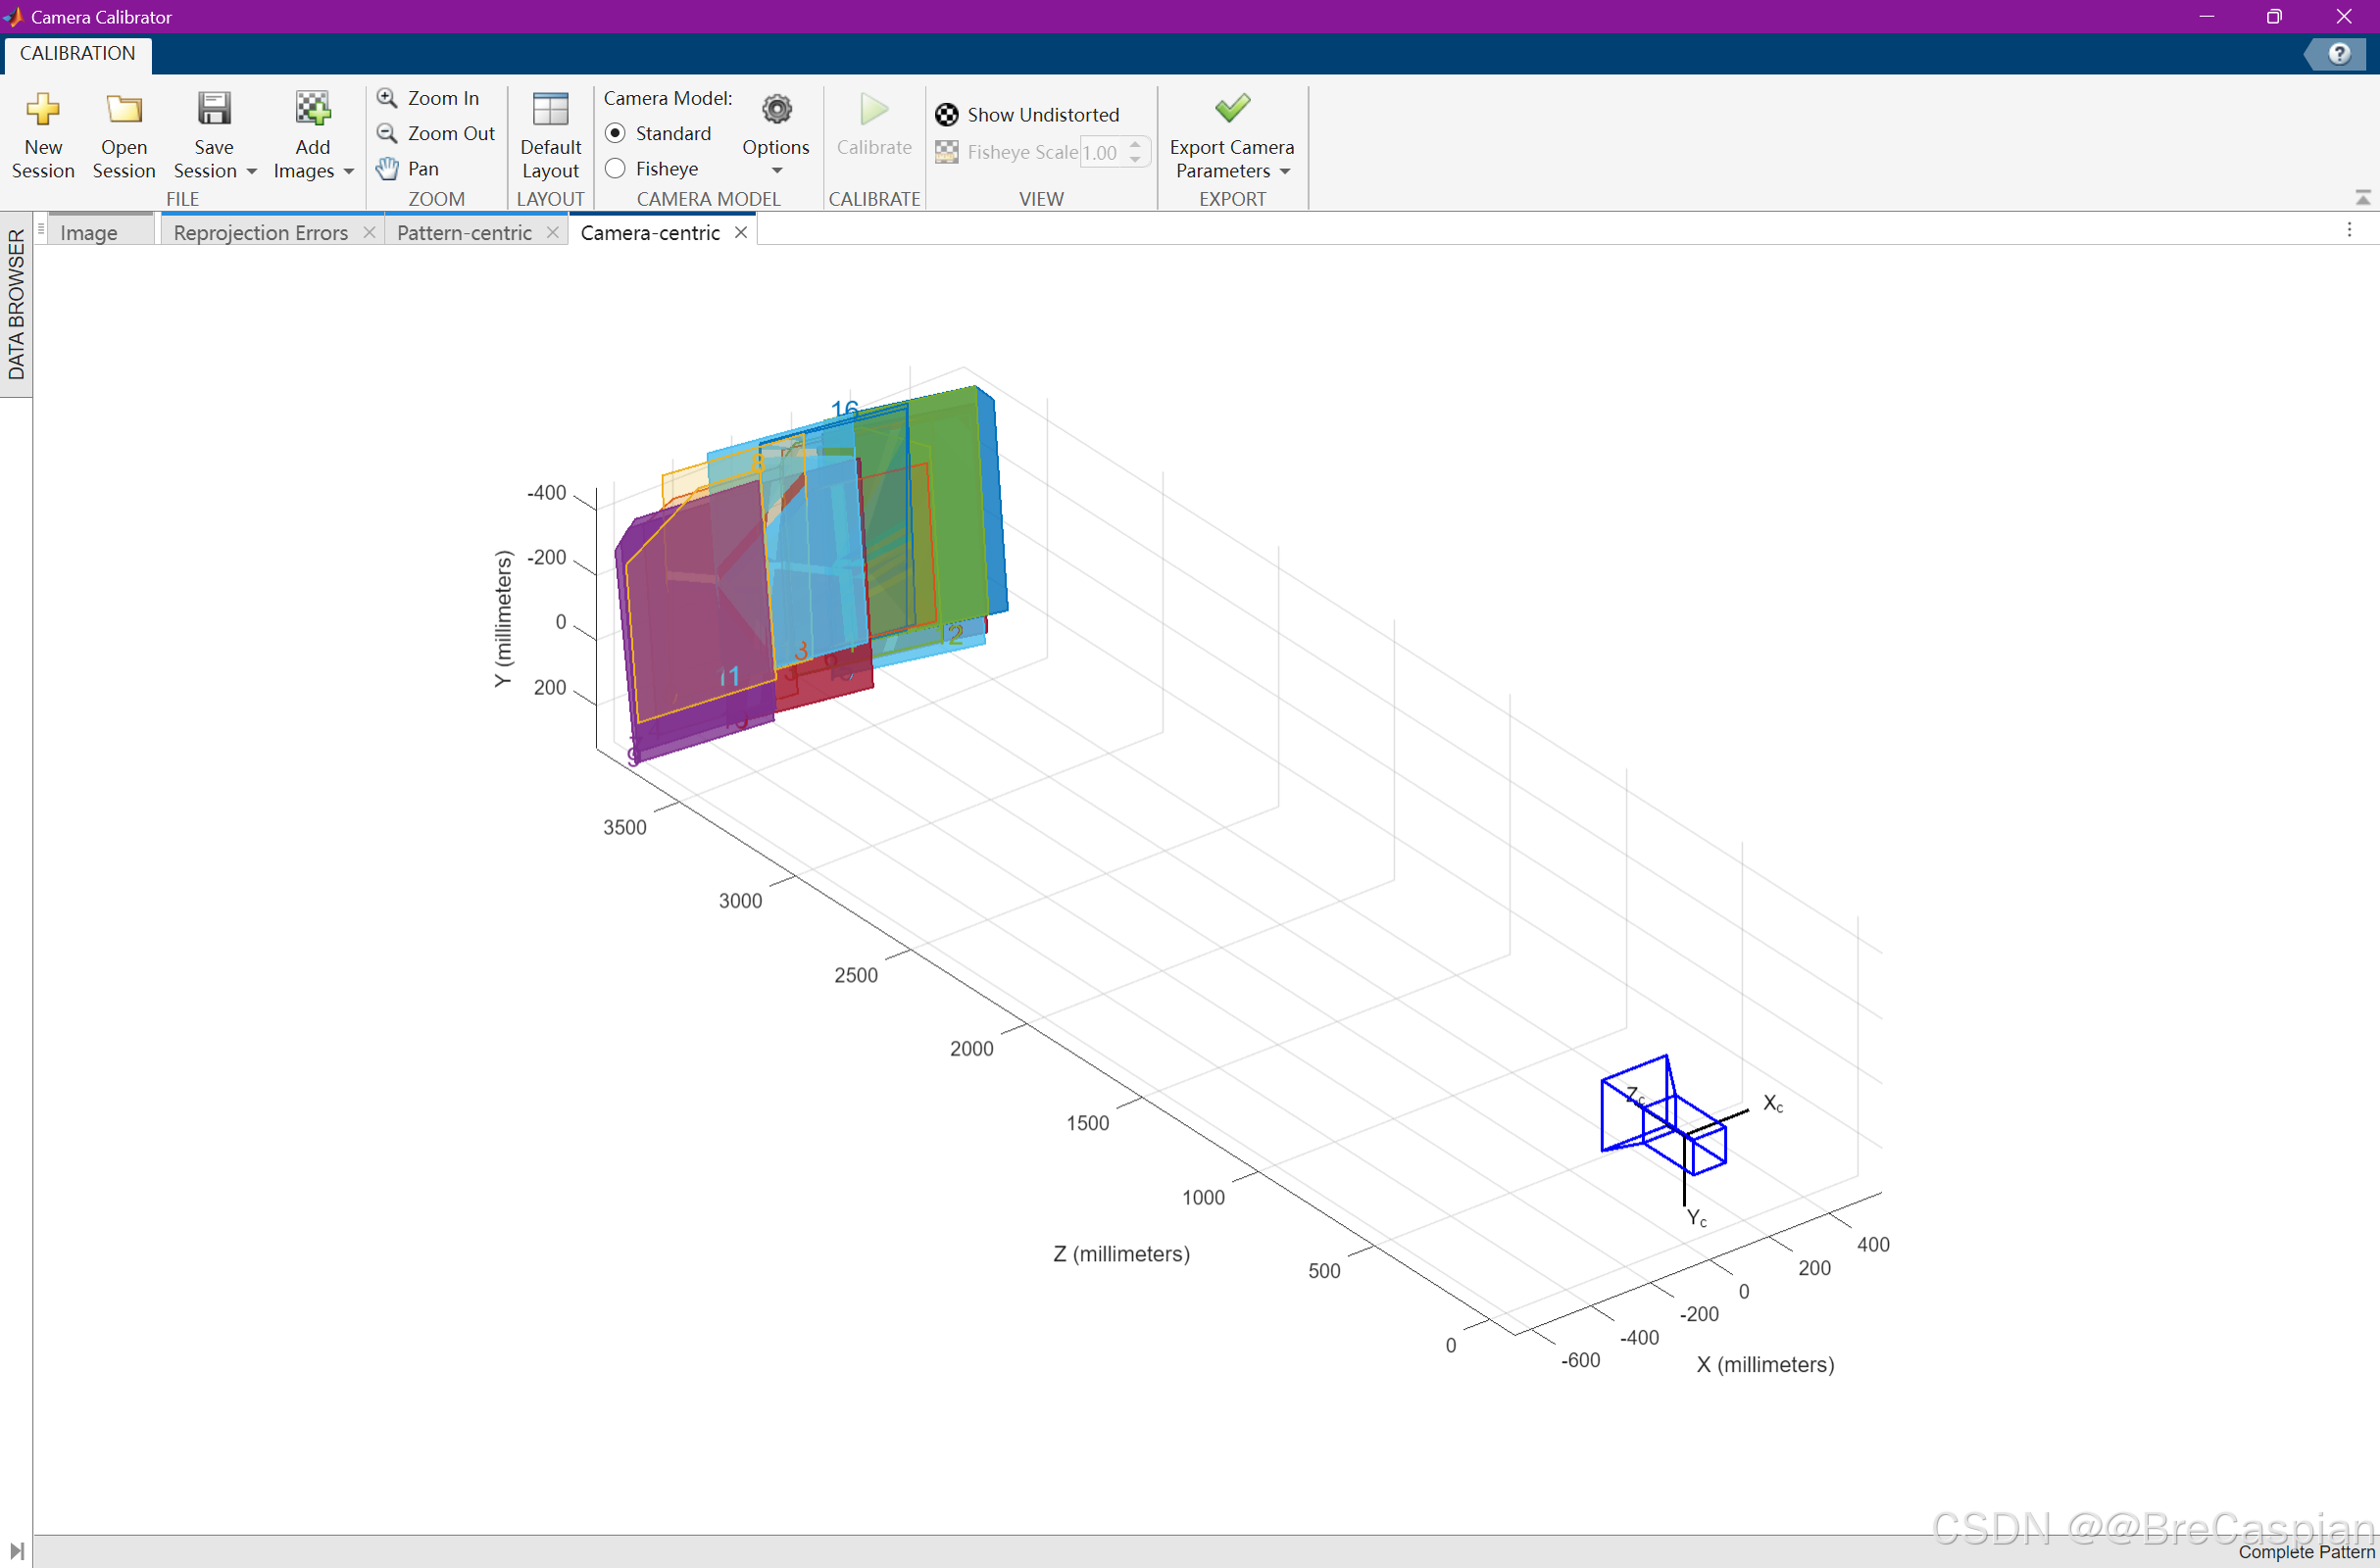
Task: Open camera model Options gear
Action: pyautogui.click(x=776, y=109)
